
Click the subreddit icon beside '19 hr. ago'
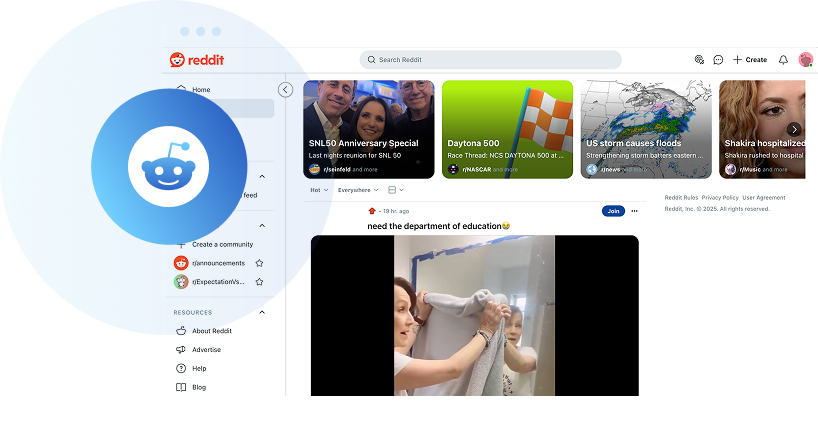point(372,211)
